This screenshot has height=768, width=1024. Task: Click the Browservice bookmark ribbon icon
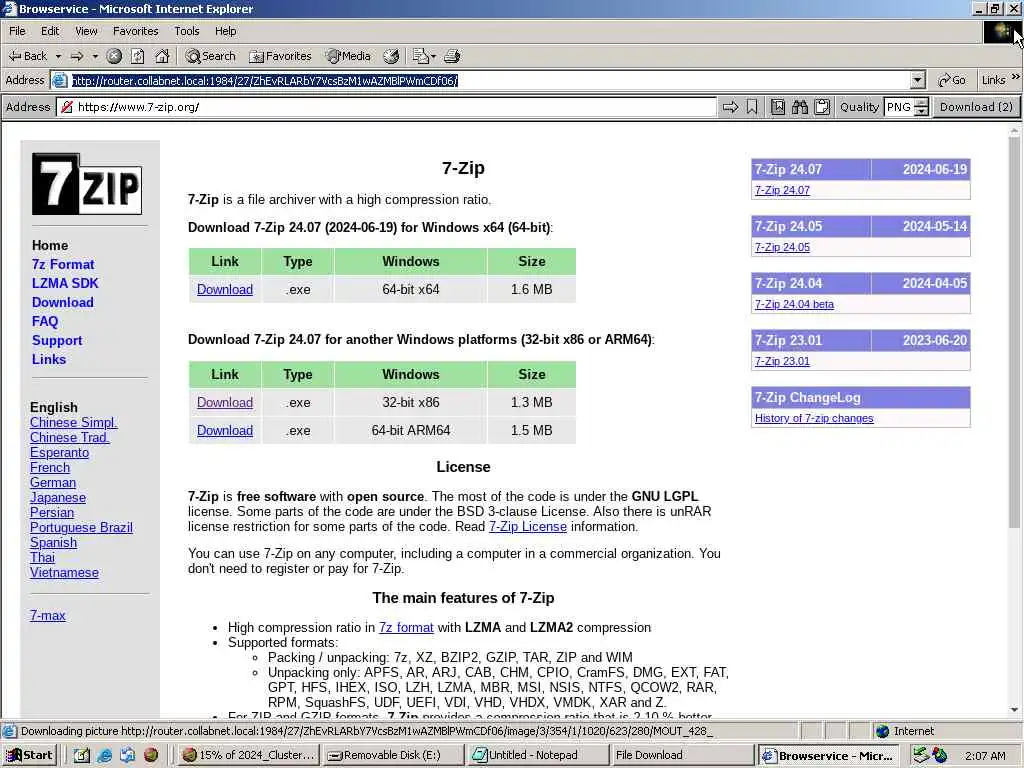(x=752, y=106)
